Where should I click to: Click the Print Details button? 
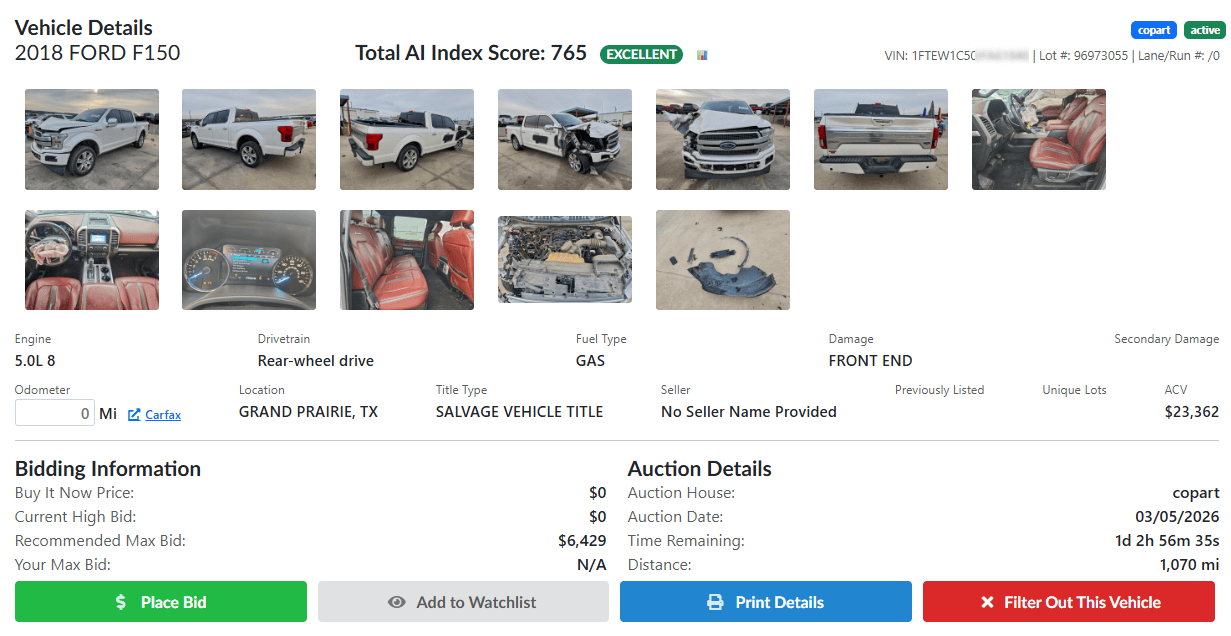766,602
